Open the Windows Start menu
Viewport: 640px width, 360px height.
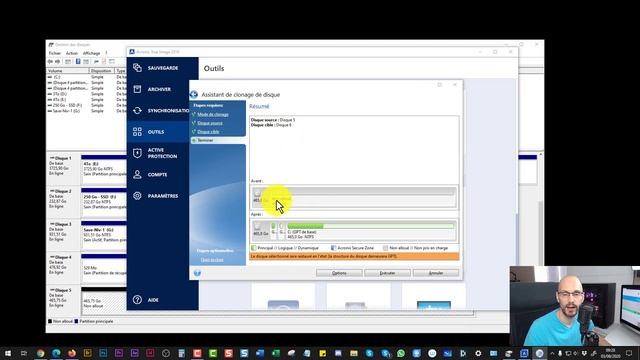click(x=8, y=353)
